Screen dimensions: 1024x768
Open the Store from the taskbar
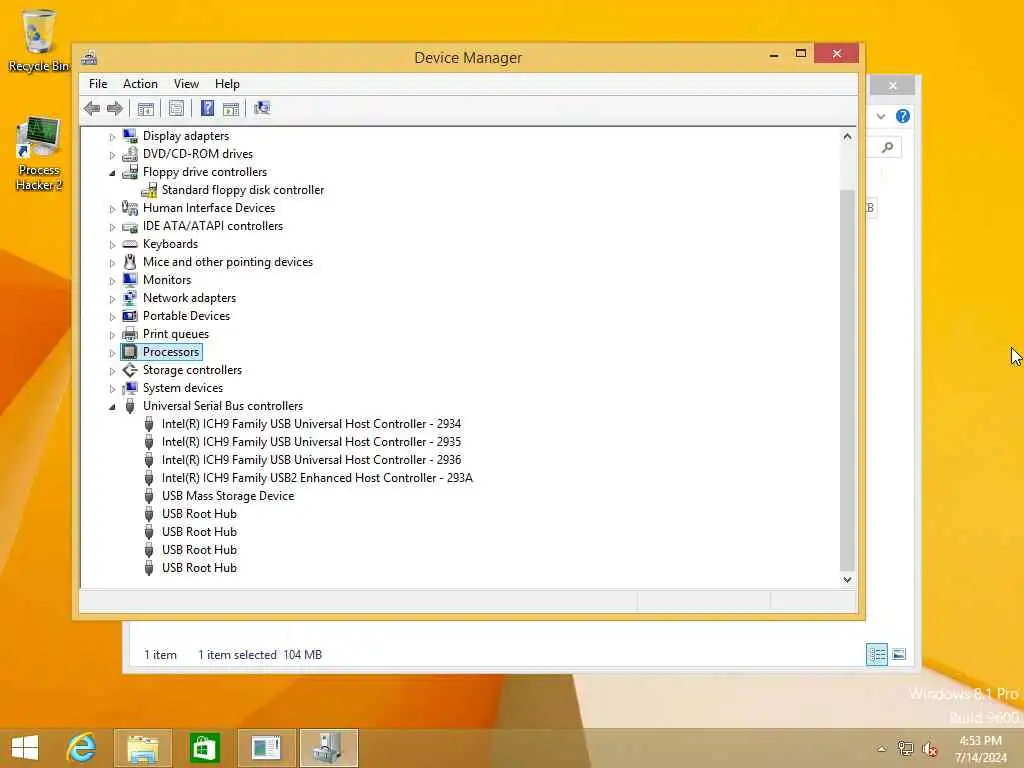pyautogui.click(x=204, y=748)
